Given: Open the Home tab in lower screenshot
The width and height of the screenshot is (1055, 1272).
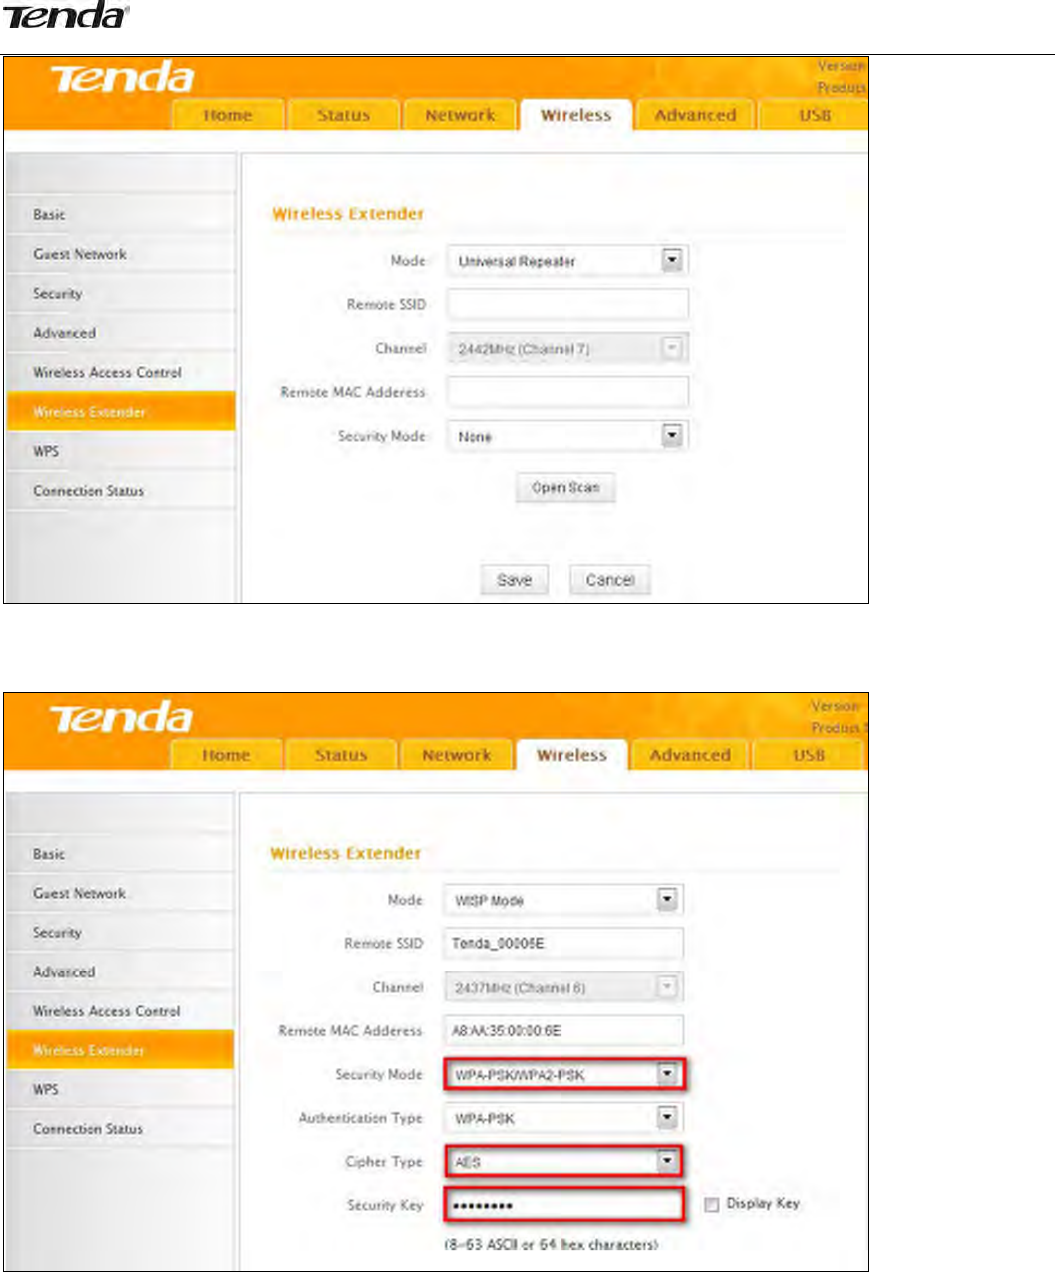Looking at the screenshot, I should coord(226,755).
